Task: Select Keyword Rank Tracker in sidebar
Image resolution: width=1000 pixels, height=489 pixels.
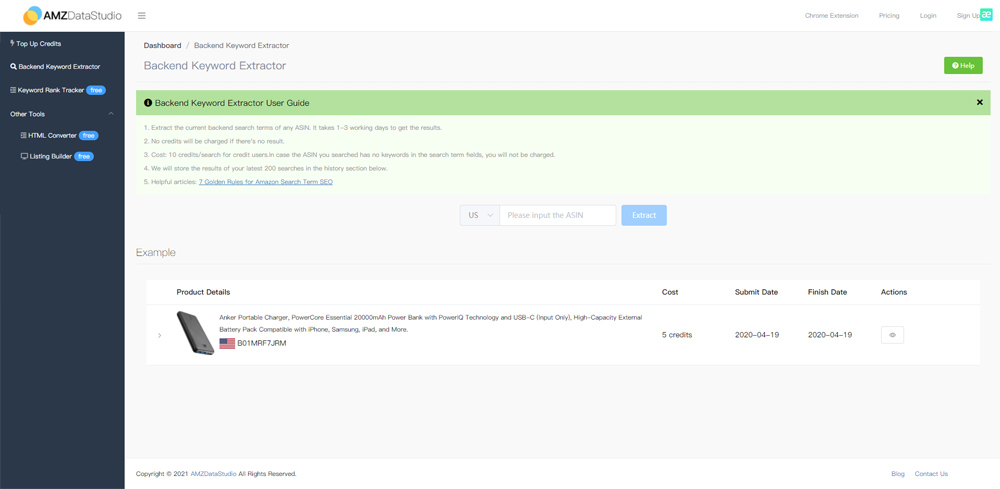Action: [x=52, y=90]
